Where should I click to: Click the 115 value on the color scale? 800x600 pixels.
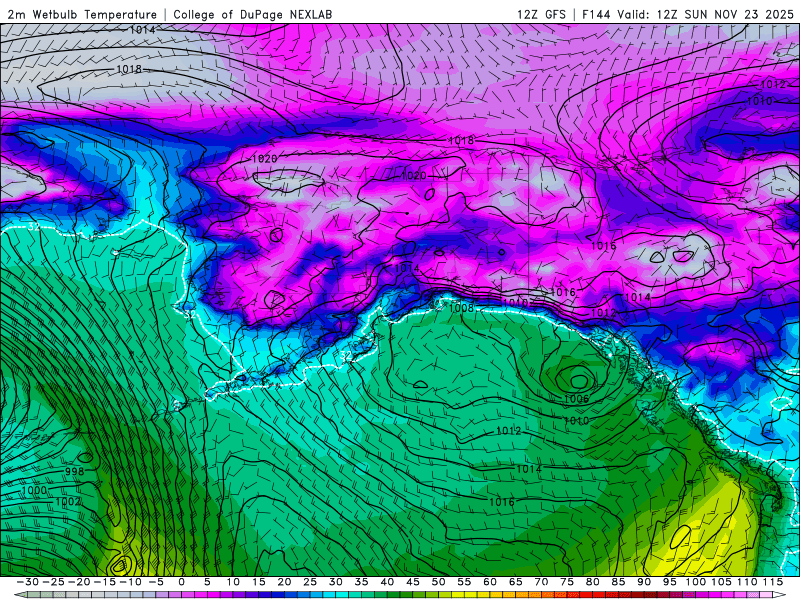(x=772, y=582)
